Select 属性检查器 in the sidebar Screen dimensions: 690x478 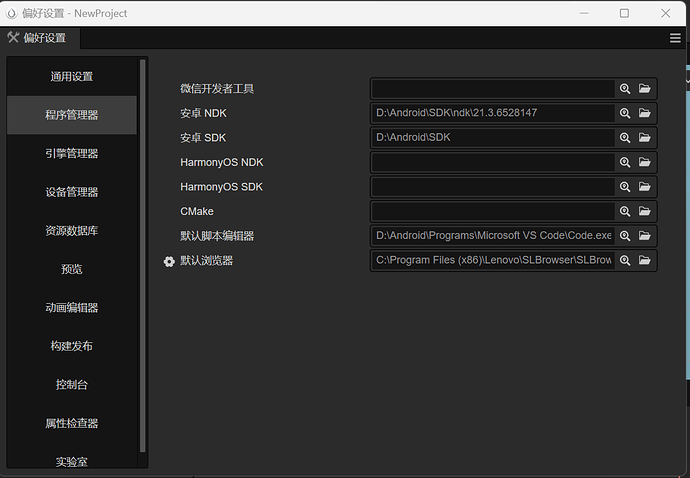pyautogui.click(x=72, y=423)
